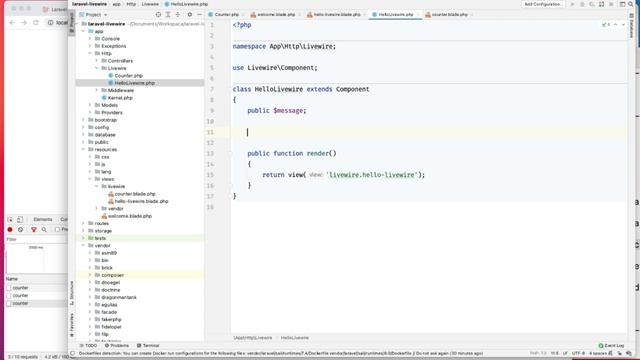This screenshot has height=360, width=640.
Task: Select hello-livewire.blade.php in the project tree
Action: tap(141, 201)
